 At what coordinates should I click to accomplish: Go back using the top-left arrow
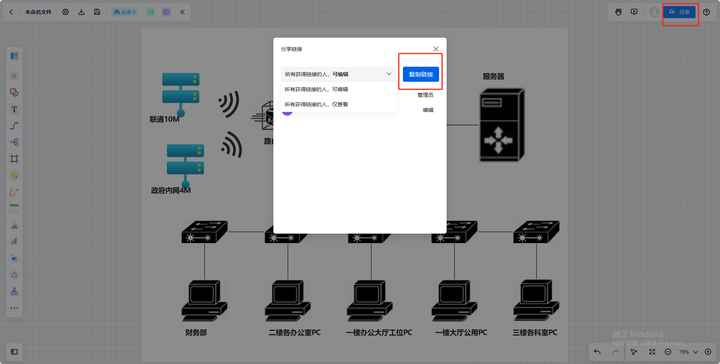coord(11,12)
